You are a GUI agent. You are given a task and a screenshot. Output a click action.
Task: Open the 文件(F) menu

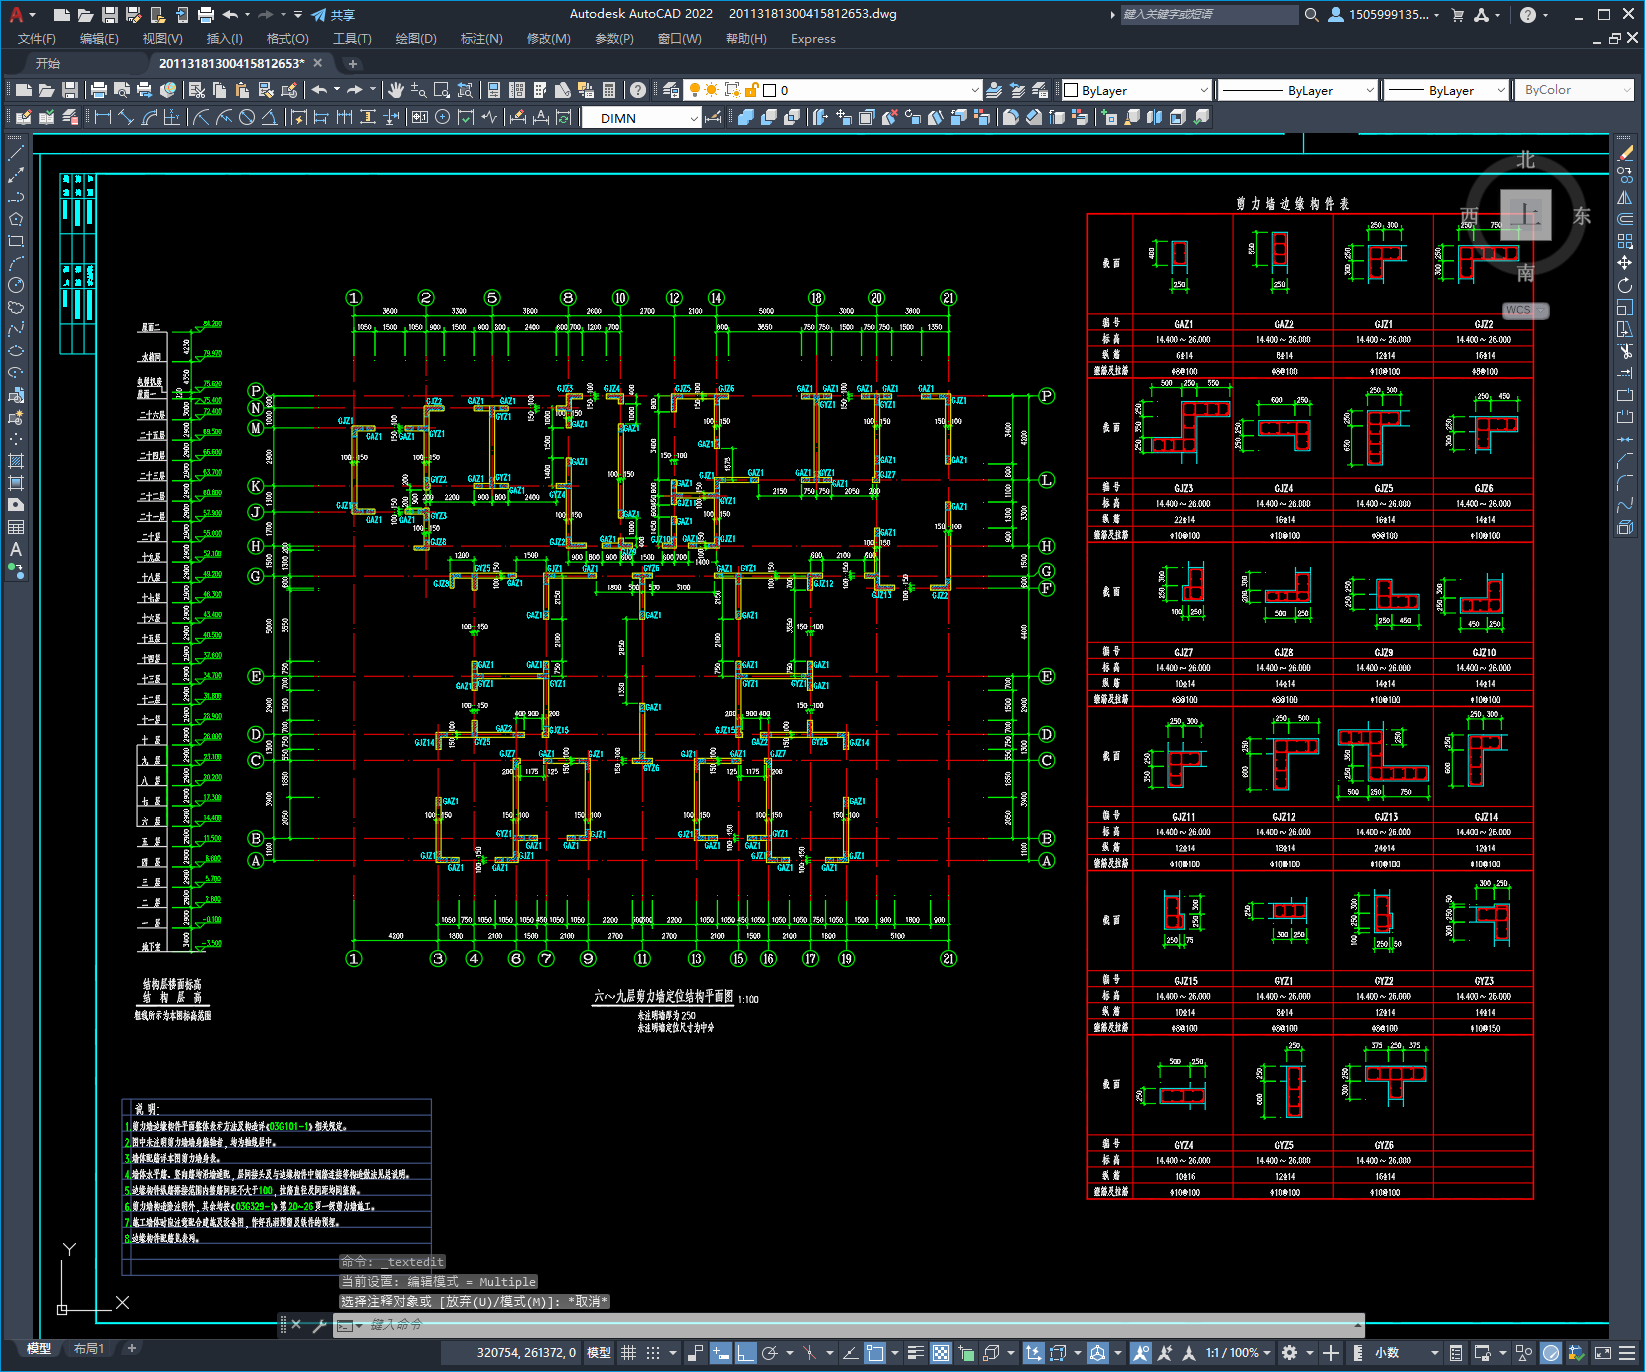(37, 39)
